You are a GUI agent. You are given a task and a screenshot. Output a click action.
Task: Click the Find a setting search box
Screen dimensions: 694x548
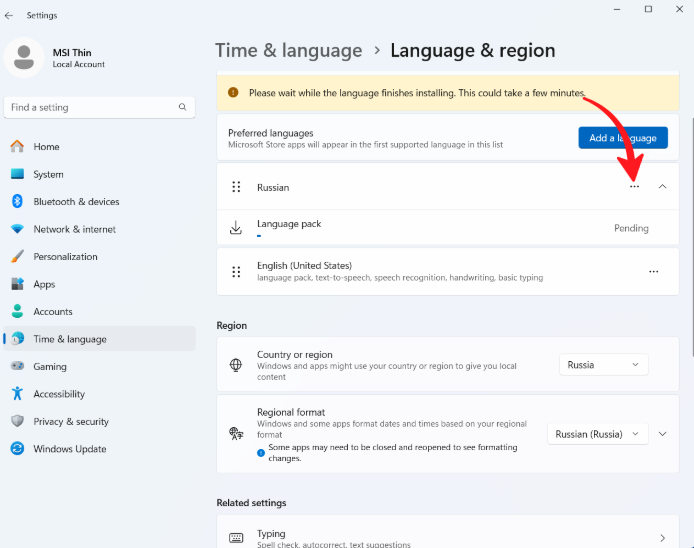tap(90, 107)
